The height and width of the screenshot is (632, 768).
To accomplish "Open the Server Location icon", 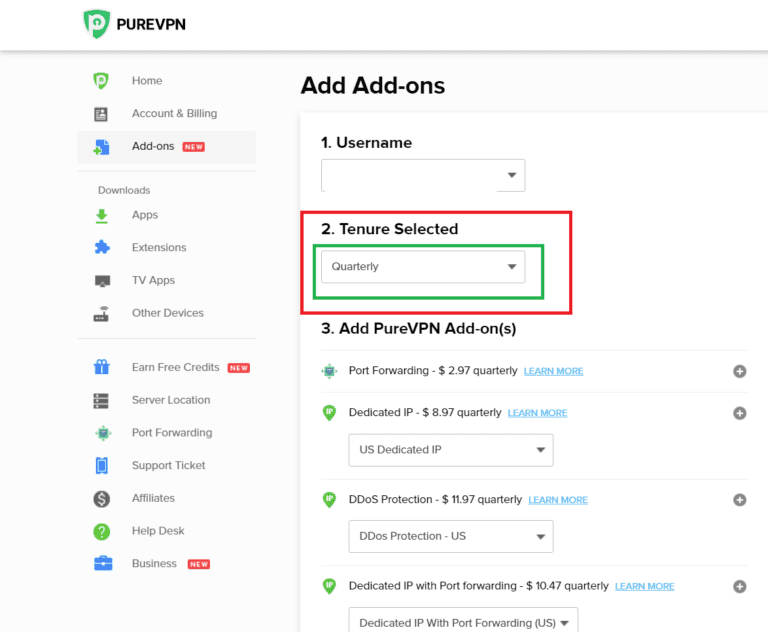I will point(101,400).
